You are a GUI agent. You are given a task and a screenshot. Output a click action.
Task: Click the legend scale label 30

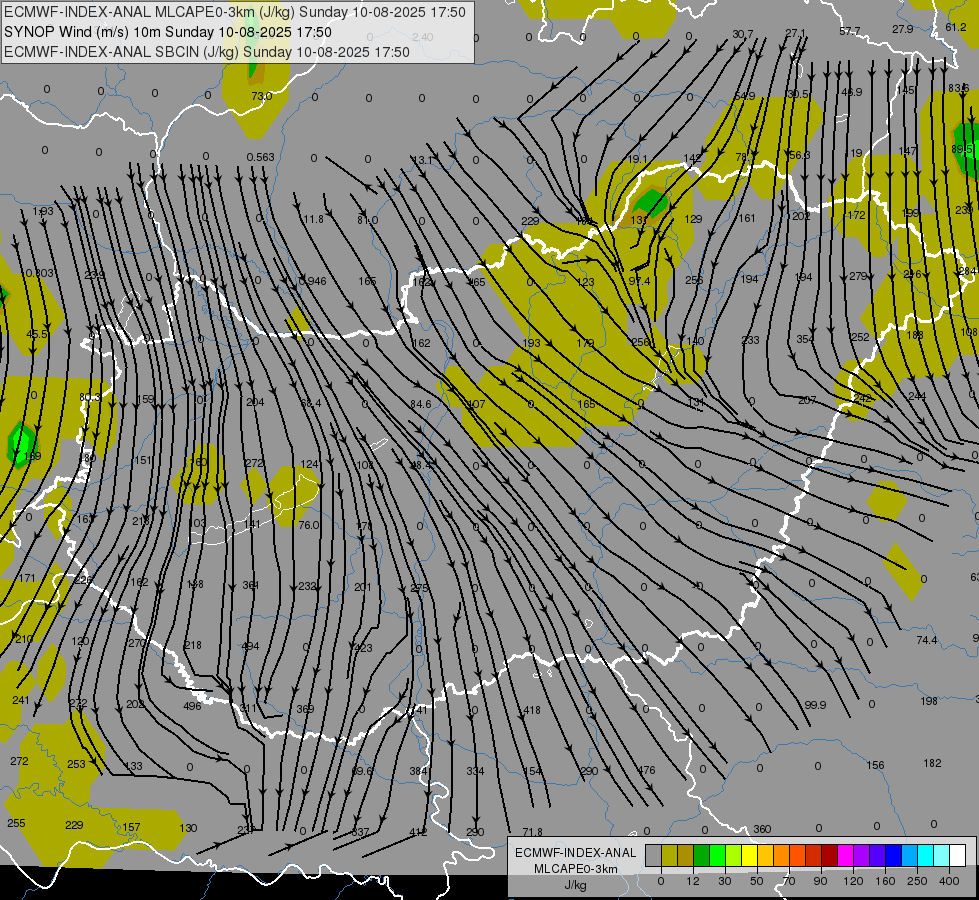[x=724, y=881]
